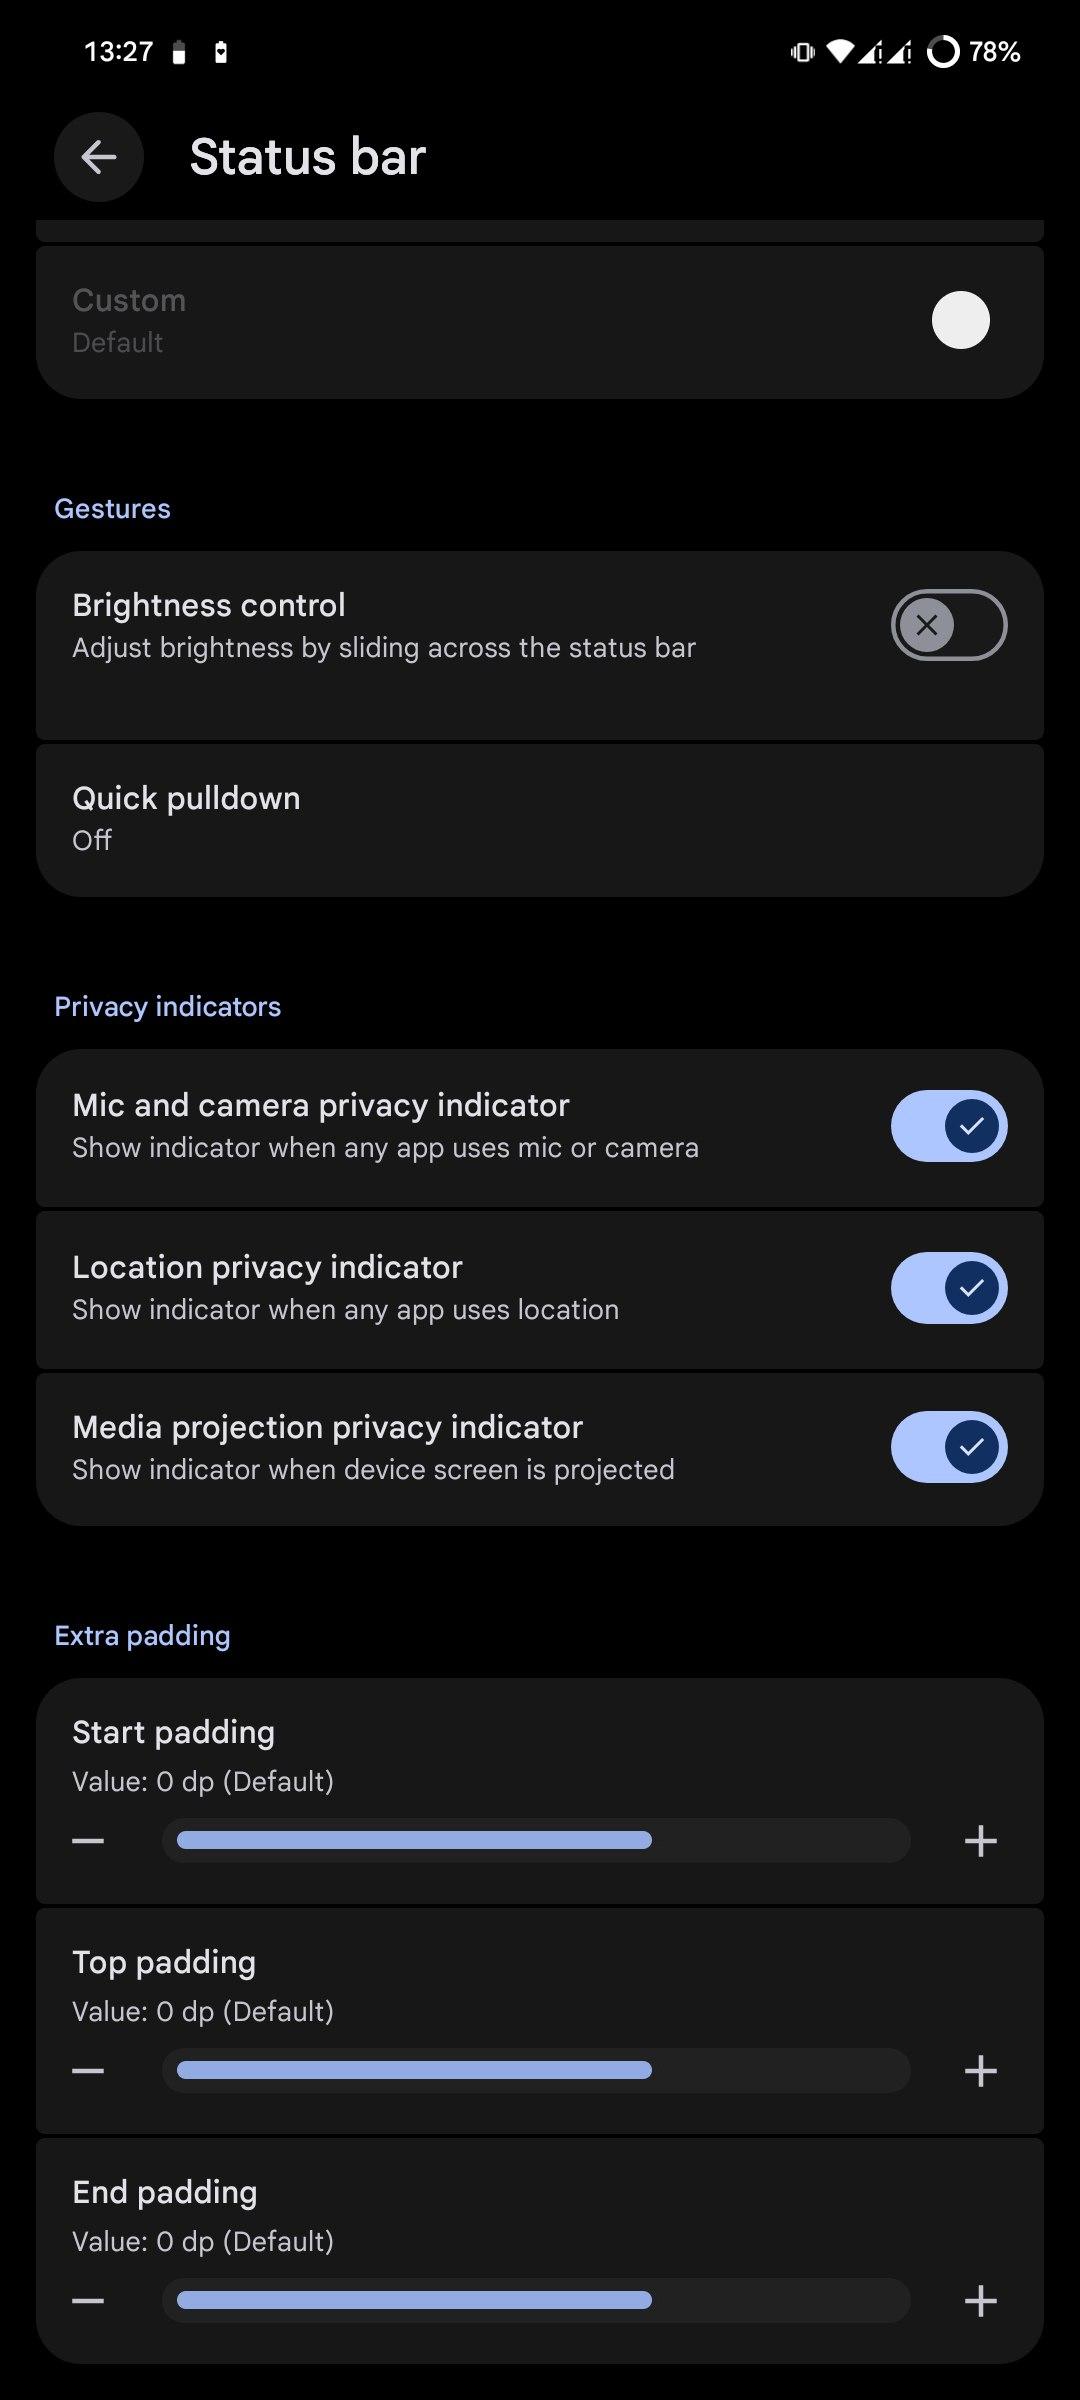Enable the Brightness control switch
The height and width of the screenshot is (2400, 1080).
(948, 625)
